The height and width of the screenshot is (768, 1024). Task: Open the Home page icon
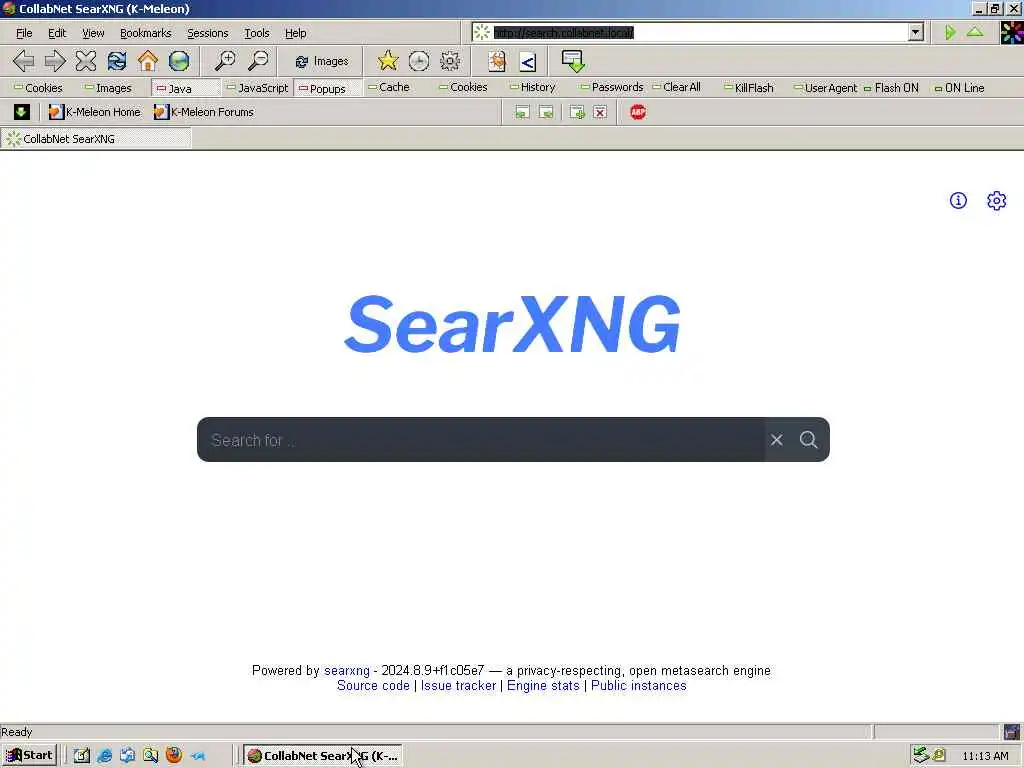coord(148,61)
